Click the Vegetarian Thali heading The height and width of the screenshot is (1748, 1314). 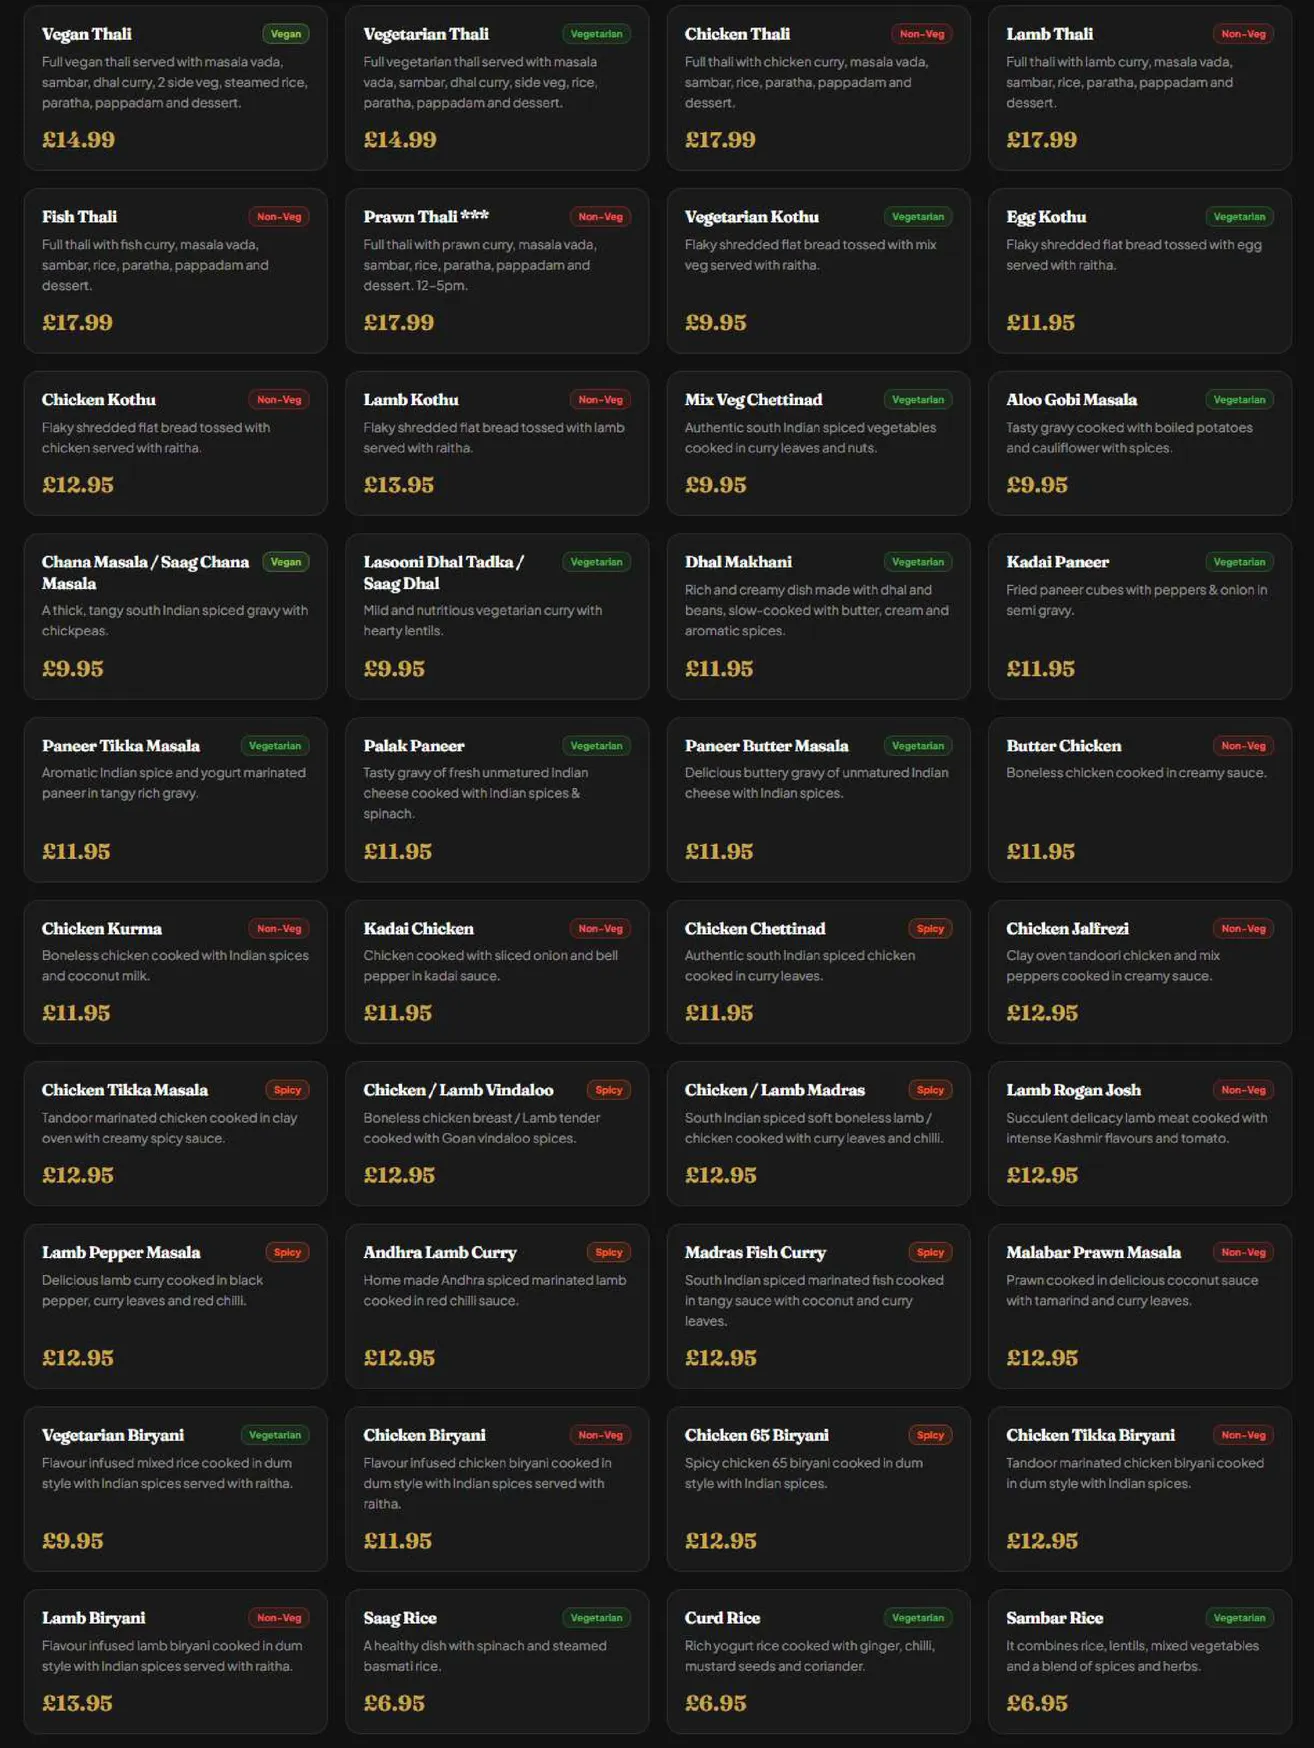(426, 34)
